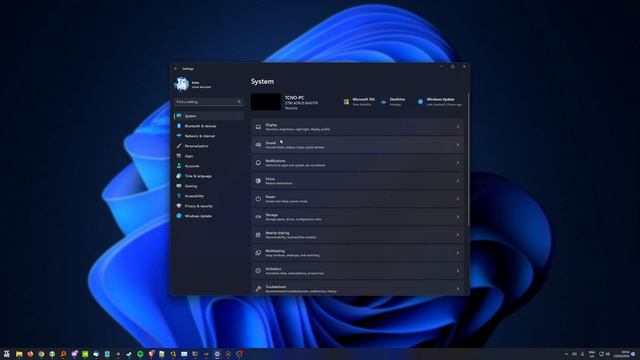The width and height of the screenshot is (640, 360).
Task: Open the Microsoft 365 card
Action: click(359, 102)
